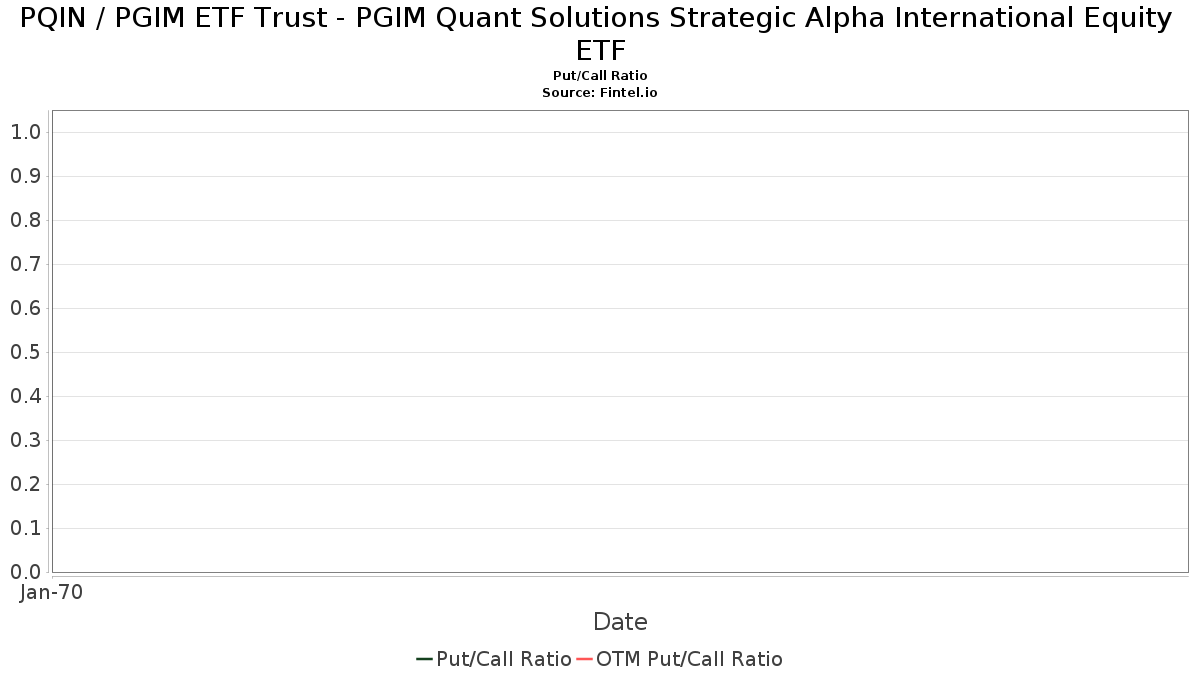The height and width of the screenshot is (675, 1200).
Task: Click the 0.5 y-axis tick label
Action: tap(25, 352)
